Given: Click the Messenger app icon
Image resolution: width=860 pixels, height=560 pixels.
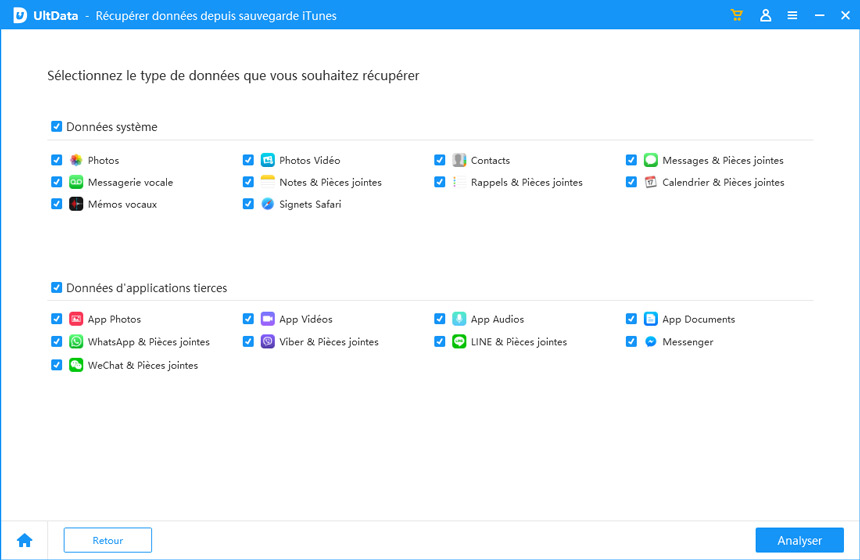Looking at the screenshot, I should click(x=651, y=342).
